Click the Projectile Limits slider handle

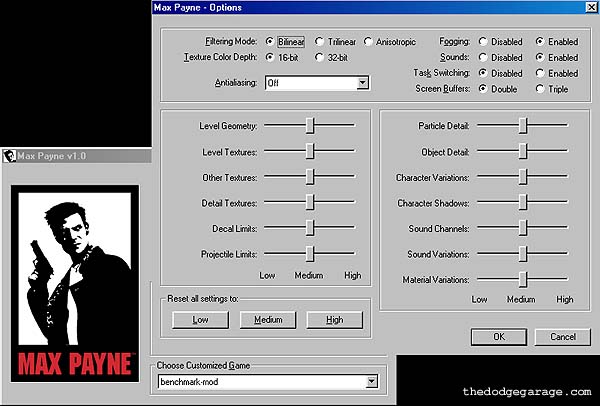pyautogui.click(x=310, y=253)
